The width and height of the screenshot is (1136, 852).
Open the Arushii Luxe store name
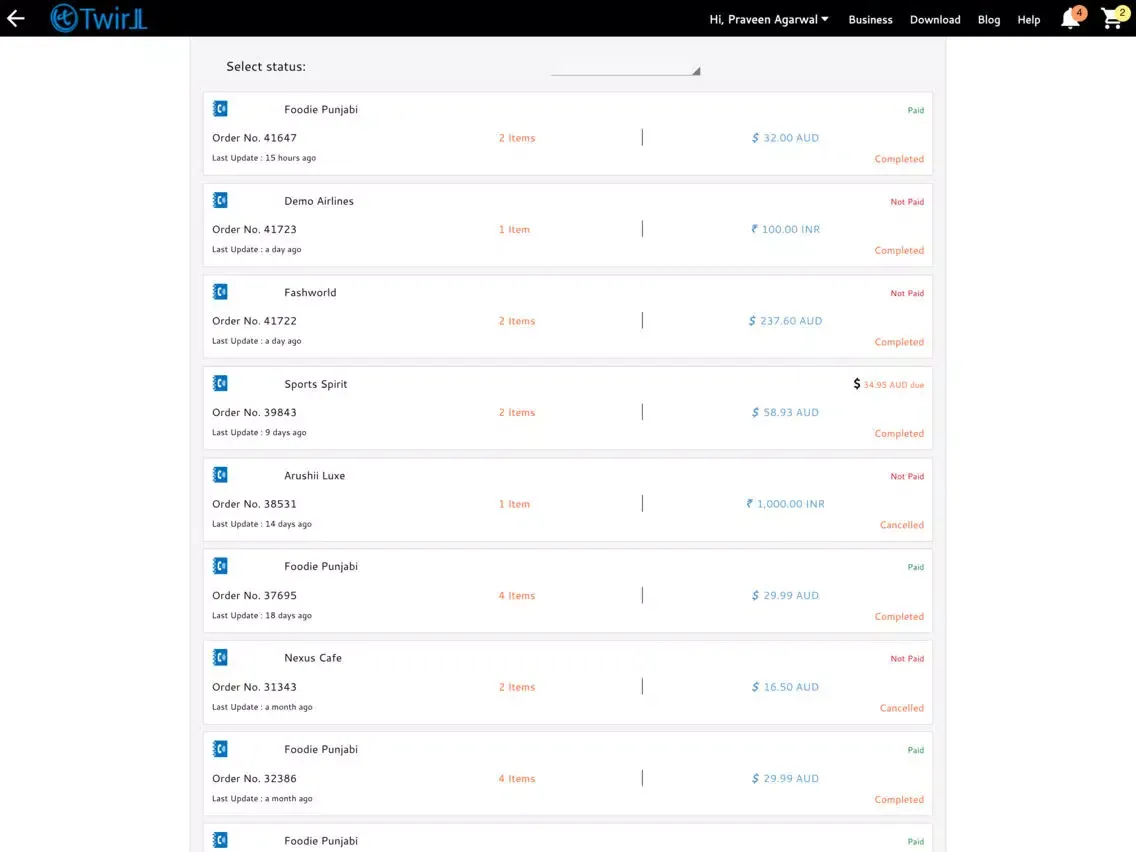point(314,475)
